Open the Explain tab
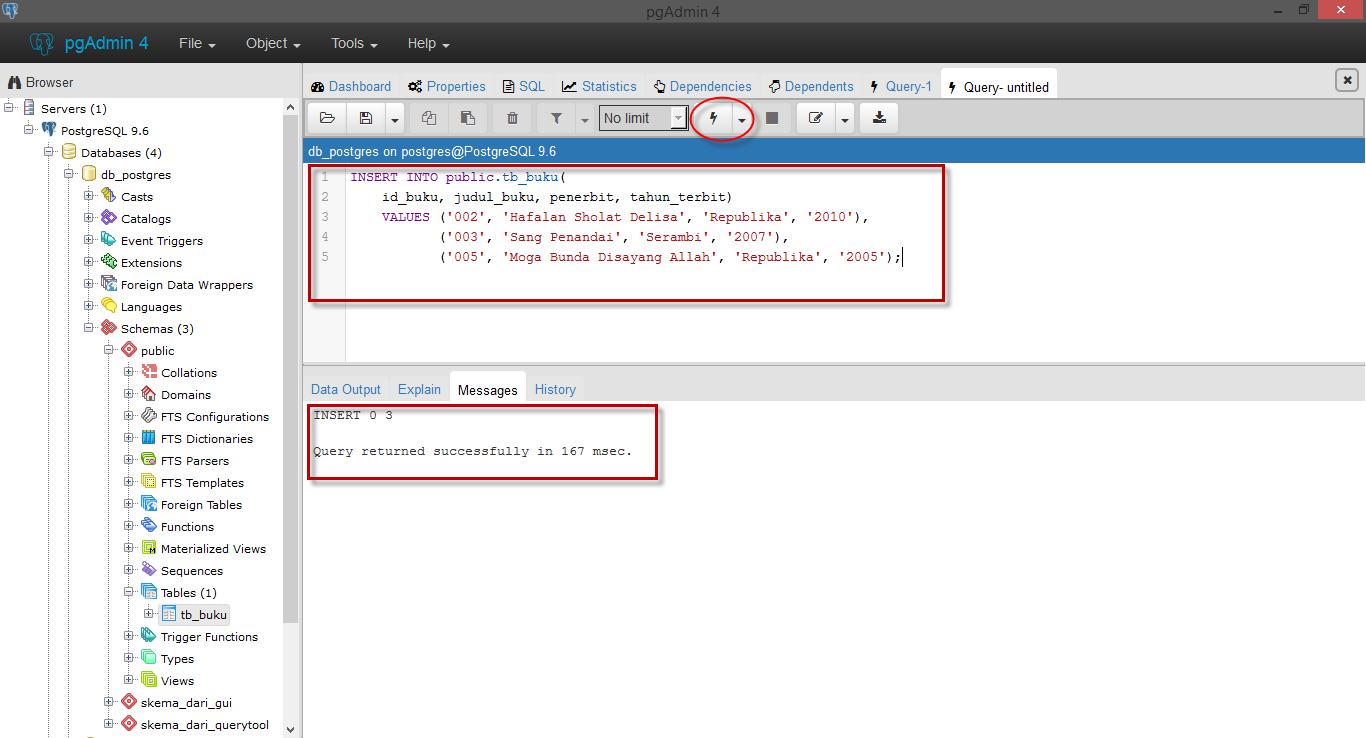1366x738 pixels. tap(419, 389)
